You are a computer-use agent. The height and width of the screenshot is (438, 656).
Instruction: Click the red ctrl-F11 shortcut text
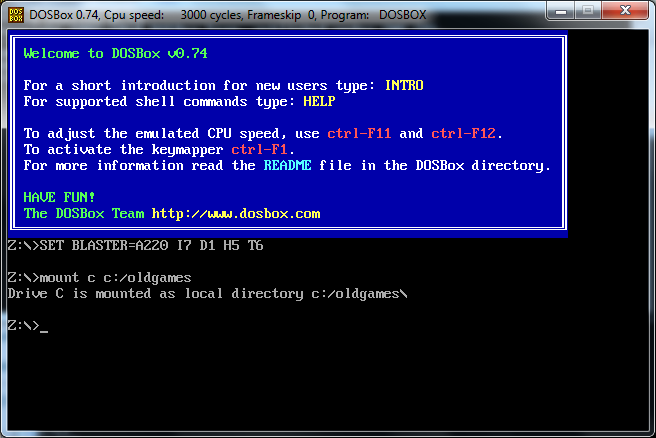coord(359,133)
